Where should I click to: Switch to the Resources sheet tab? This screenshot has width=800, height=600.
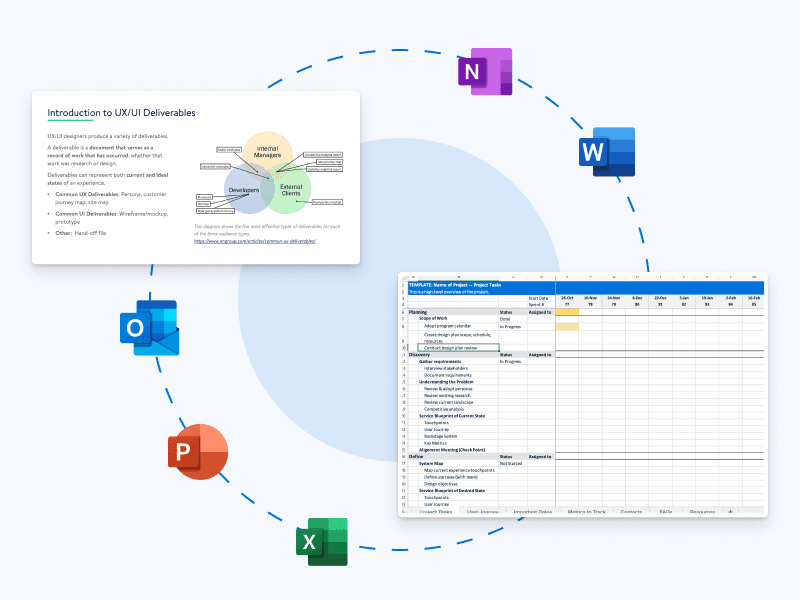click(702, 512)
